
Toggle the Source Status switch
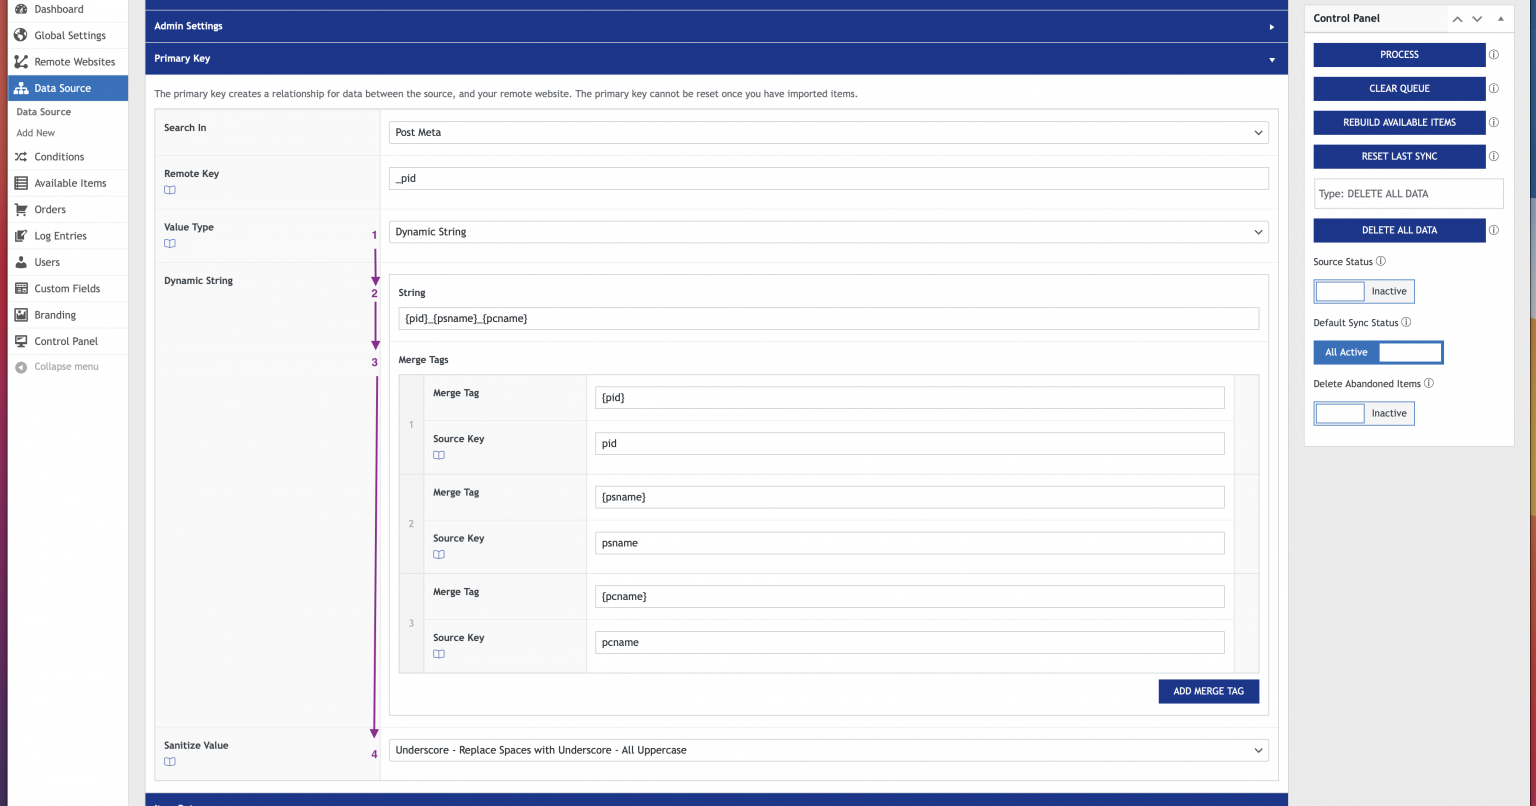coord(1364,292)
